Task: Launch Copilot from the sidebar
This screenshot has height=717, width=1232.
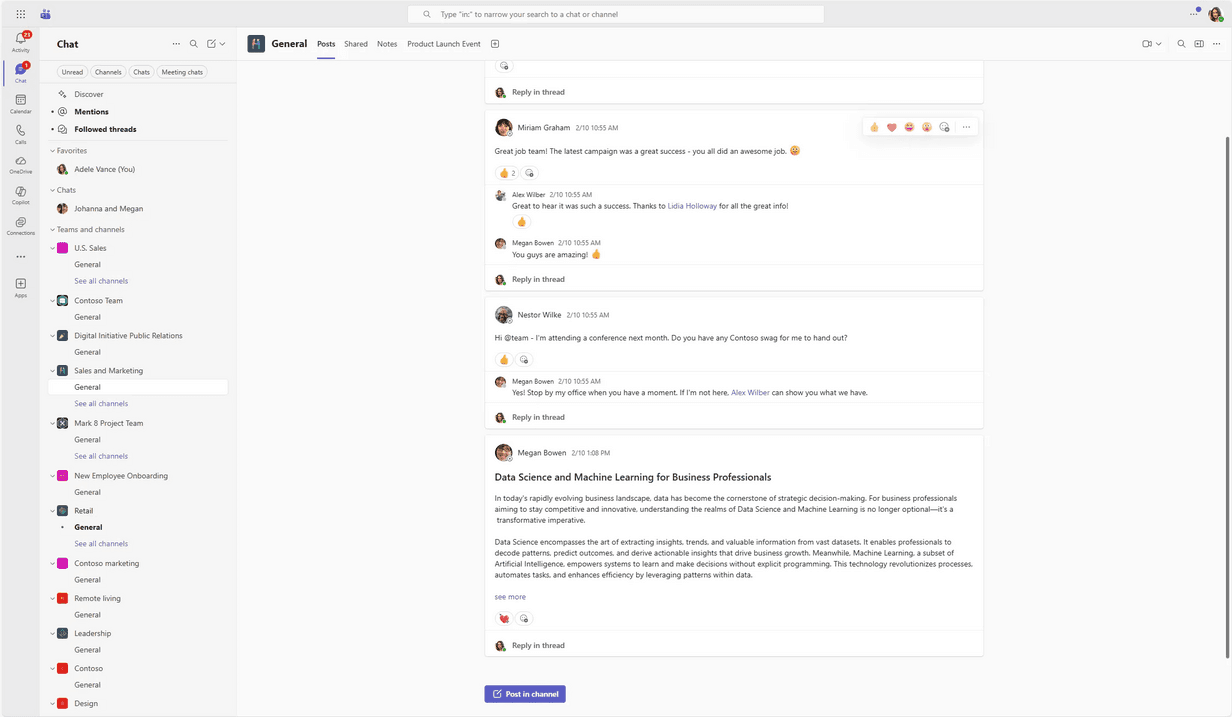Action: [x=20, y=194]
